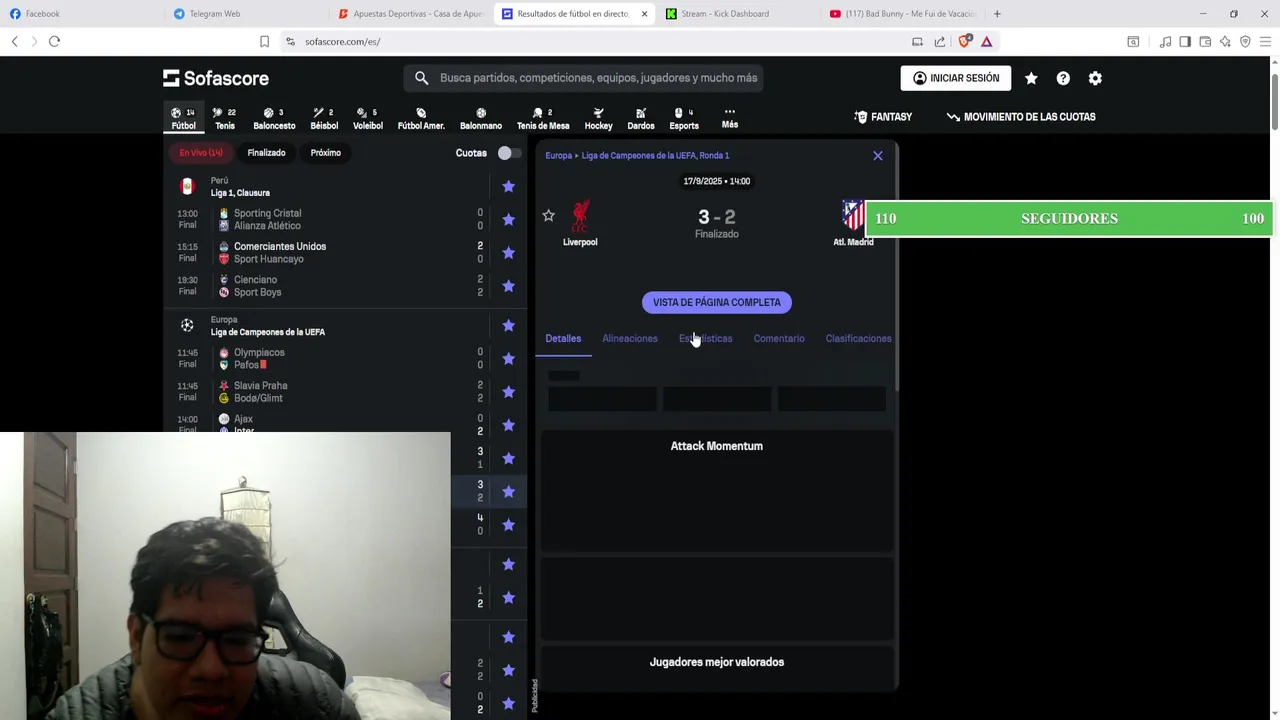Open the Liverpool team logo
1280x720 pixels.
[x=580, y=215]
